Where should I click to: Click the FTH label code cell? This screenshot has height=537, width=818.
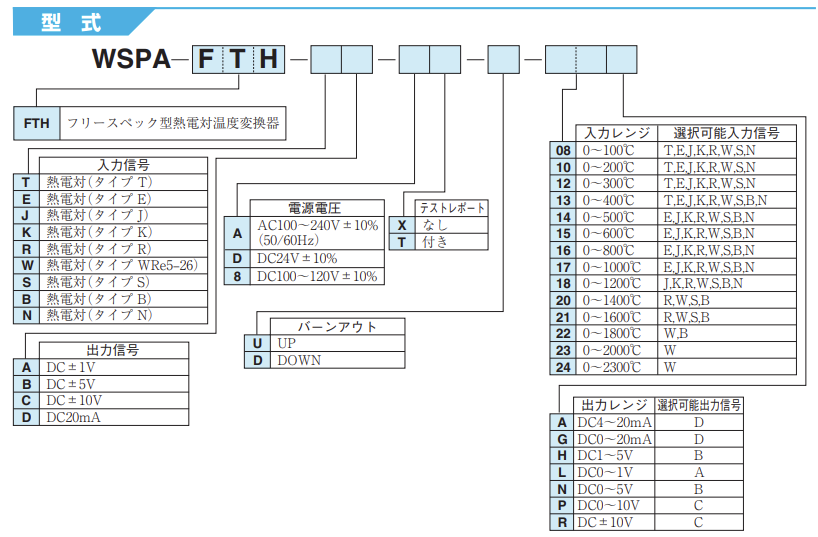[x=37, y=123]
